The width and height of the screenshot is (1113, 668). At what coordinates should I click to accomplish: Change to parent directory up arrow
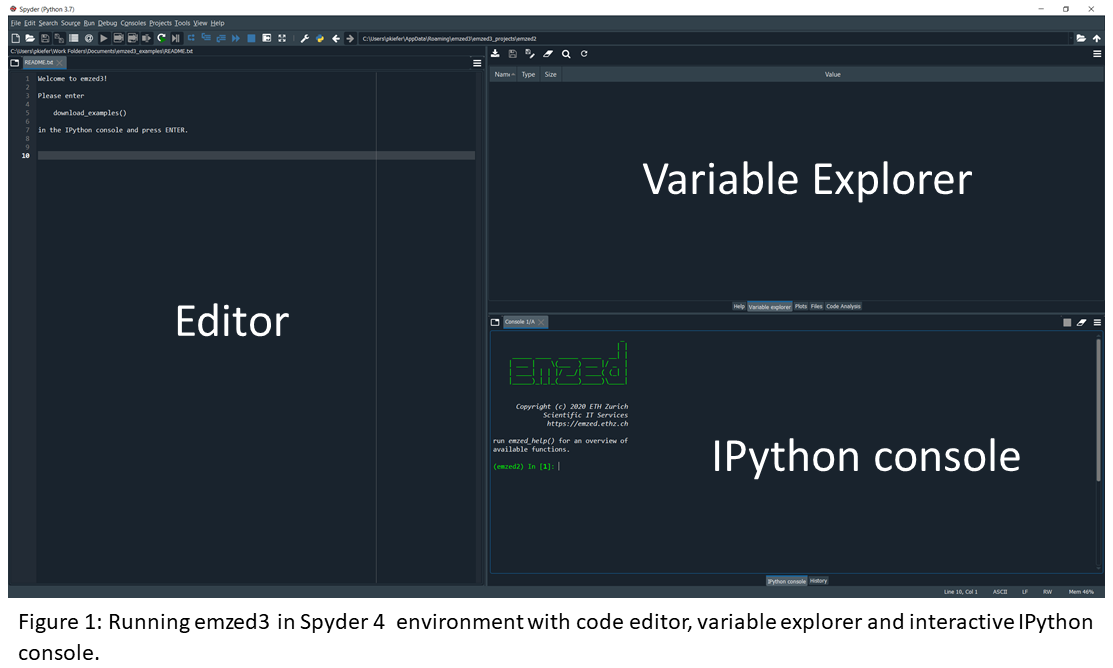[1097, 38]
